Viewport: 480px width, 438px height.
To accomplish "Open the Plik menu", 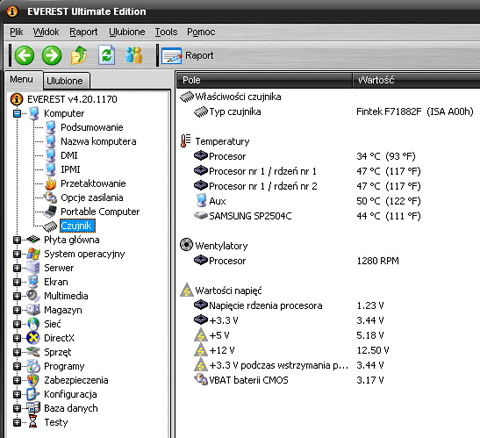I will 16,32.
